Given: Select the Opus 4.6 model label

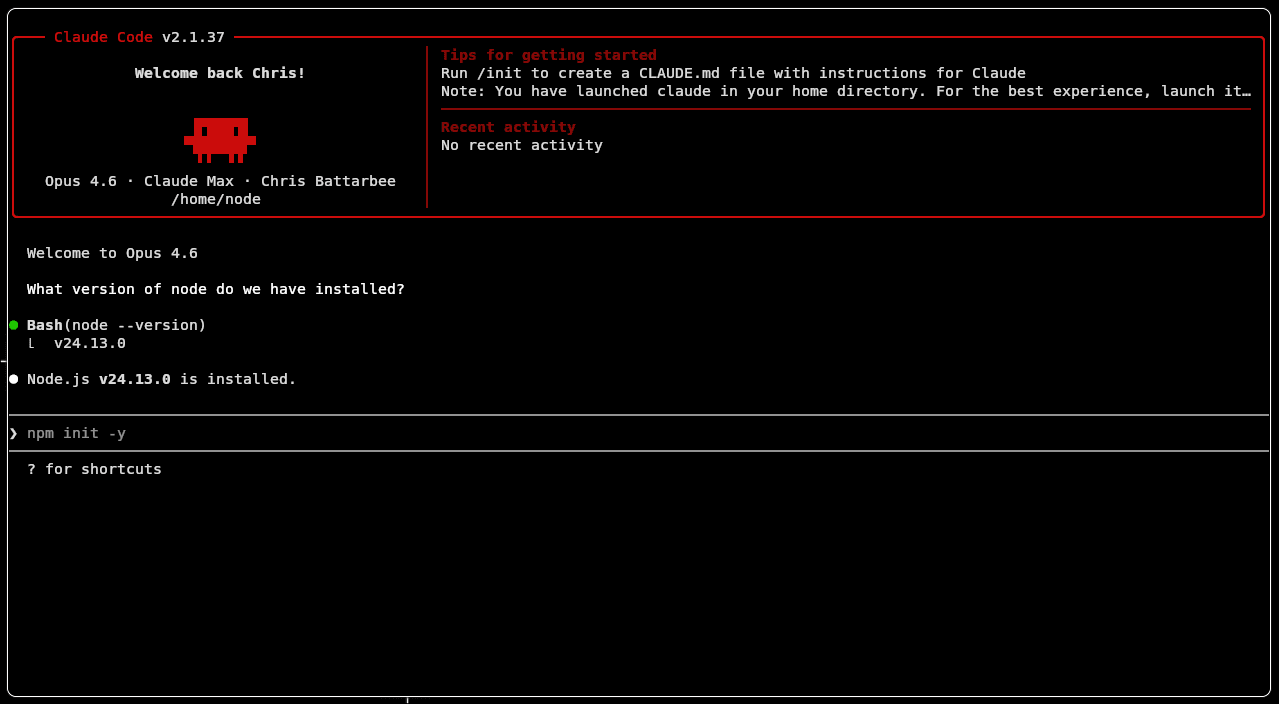Looking at the screenshot, I should [x=80, y=181].
